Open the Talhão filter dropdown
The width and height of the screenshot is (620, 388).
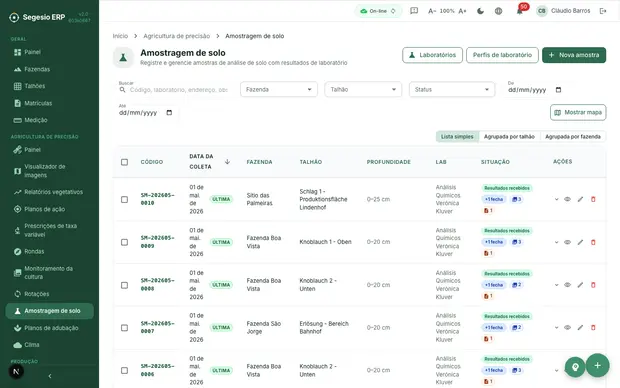tap(363, 89)
